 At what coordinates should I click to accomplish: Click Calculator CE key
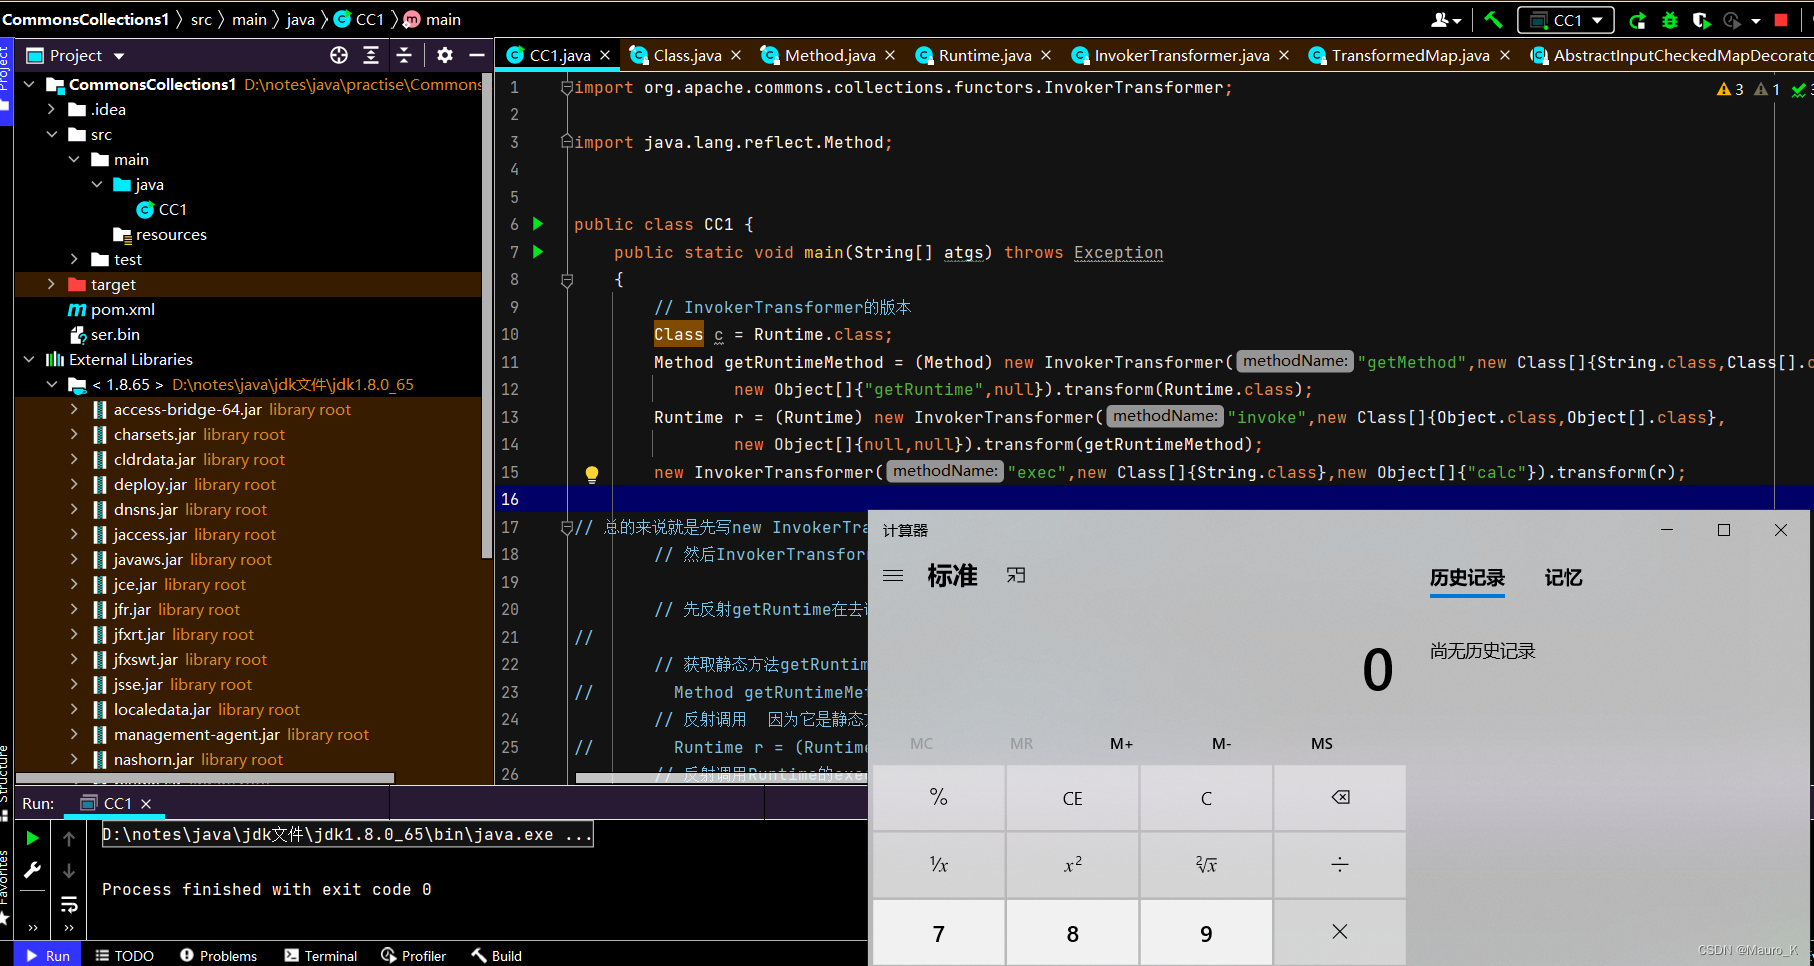(1072, 798)
